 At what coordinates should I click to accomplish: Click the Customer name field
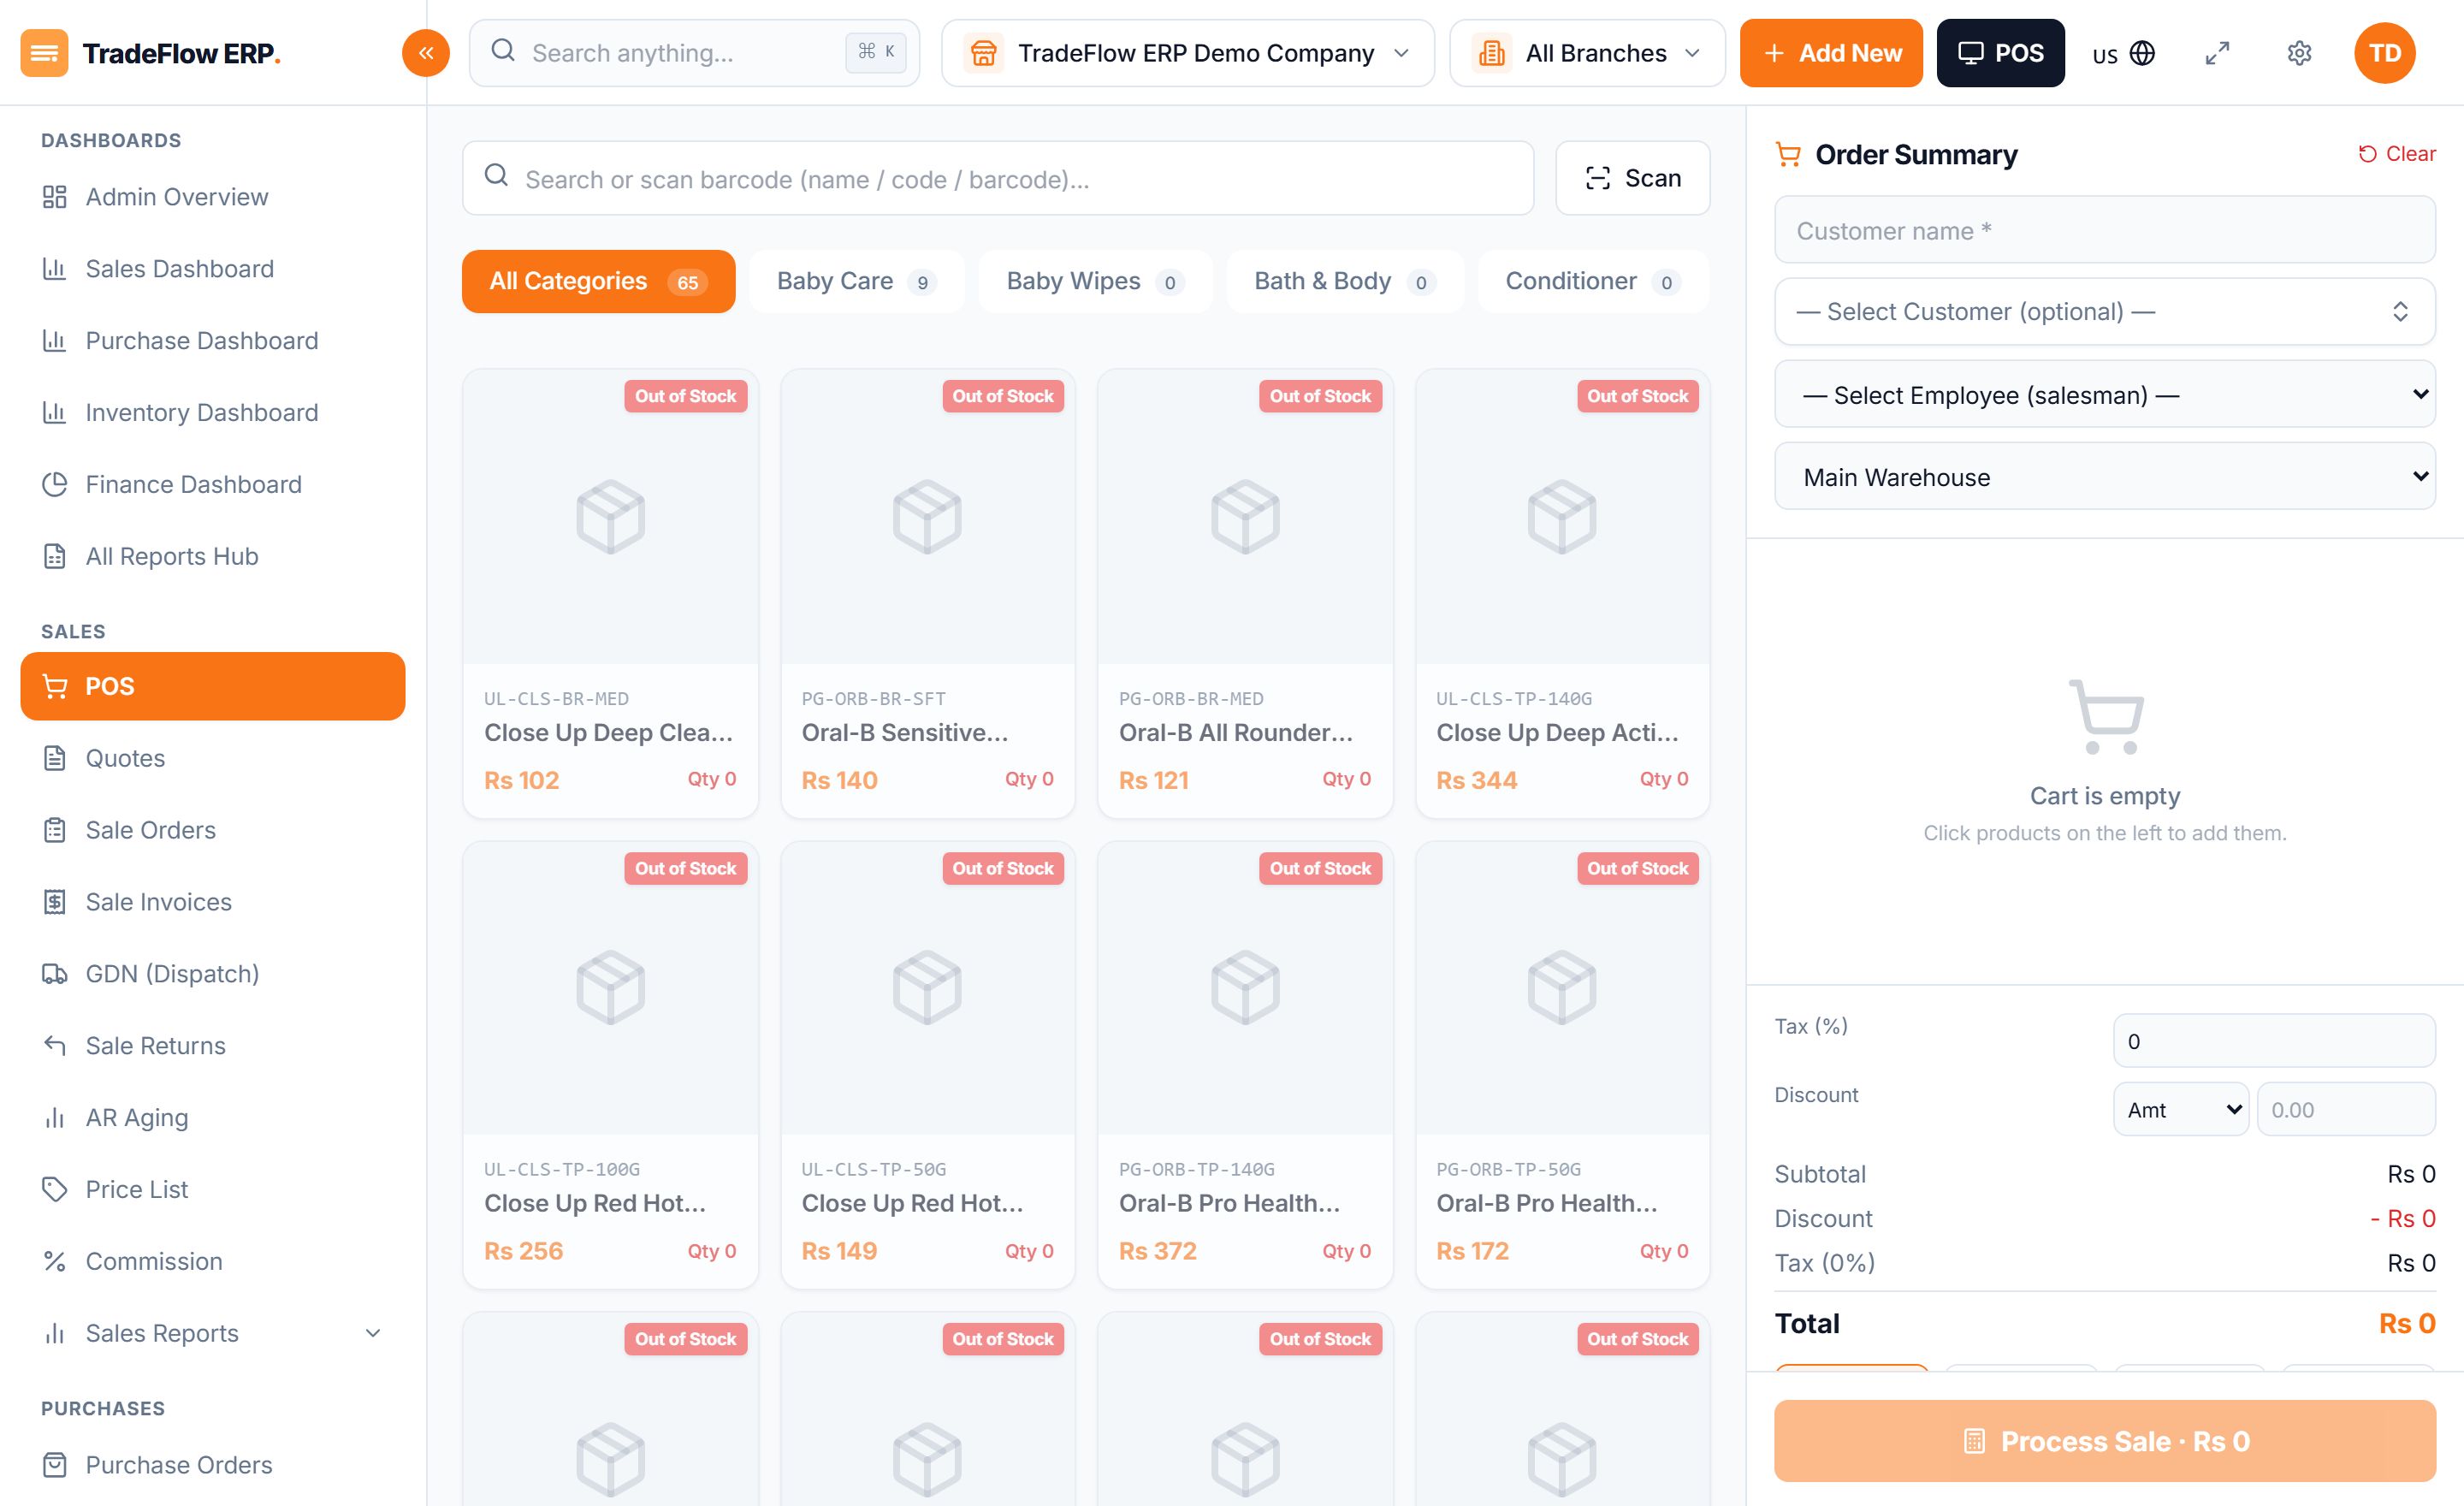tap(2105, 230)
